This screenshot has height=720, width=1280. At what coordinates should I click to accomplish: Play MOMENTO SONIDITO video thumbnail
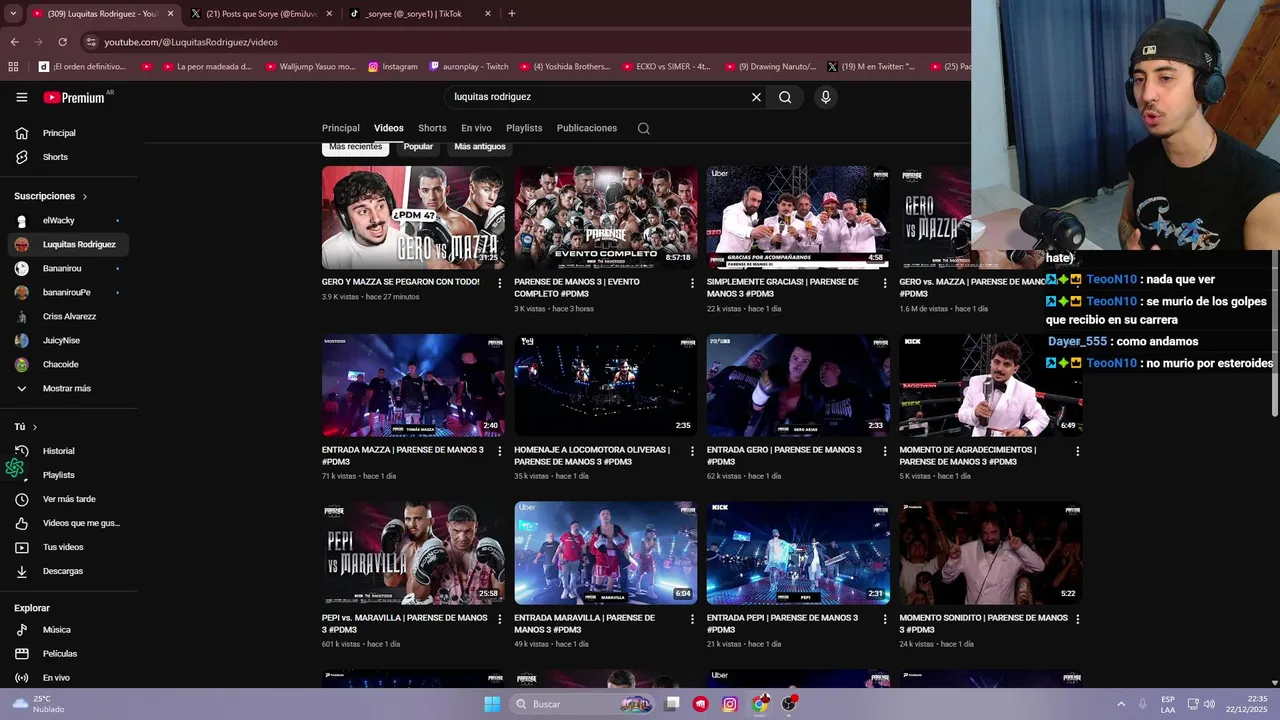pyautogui.click(x=990, y=553)
